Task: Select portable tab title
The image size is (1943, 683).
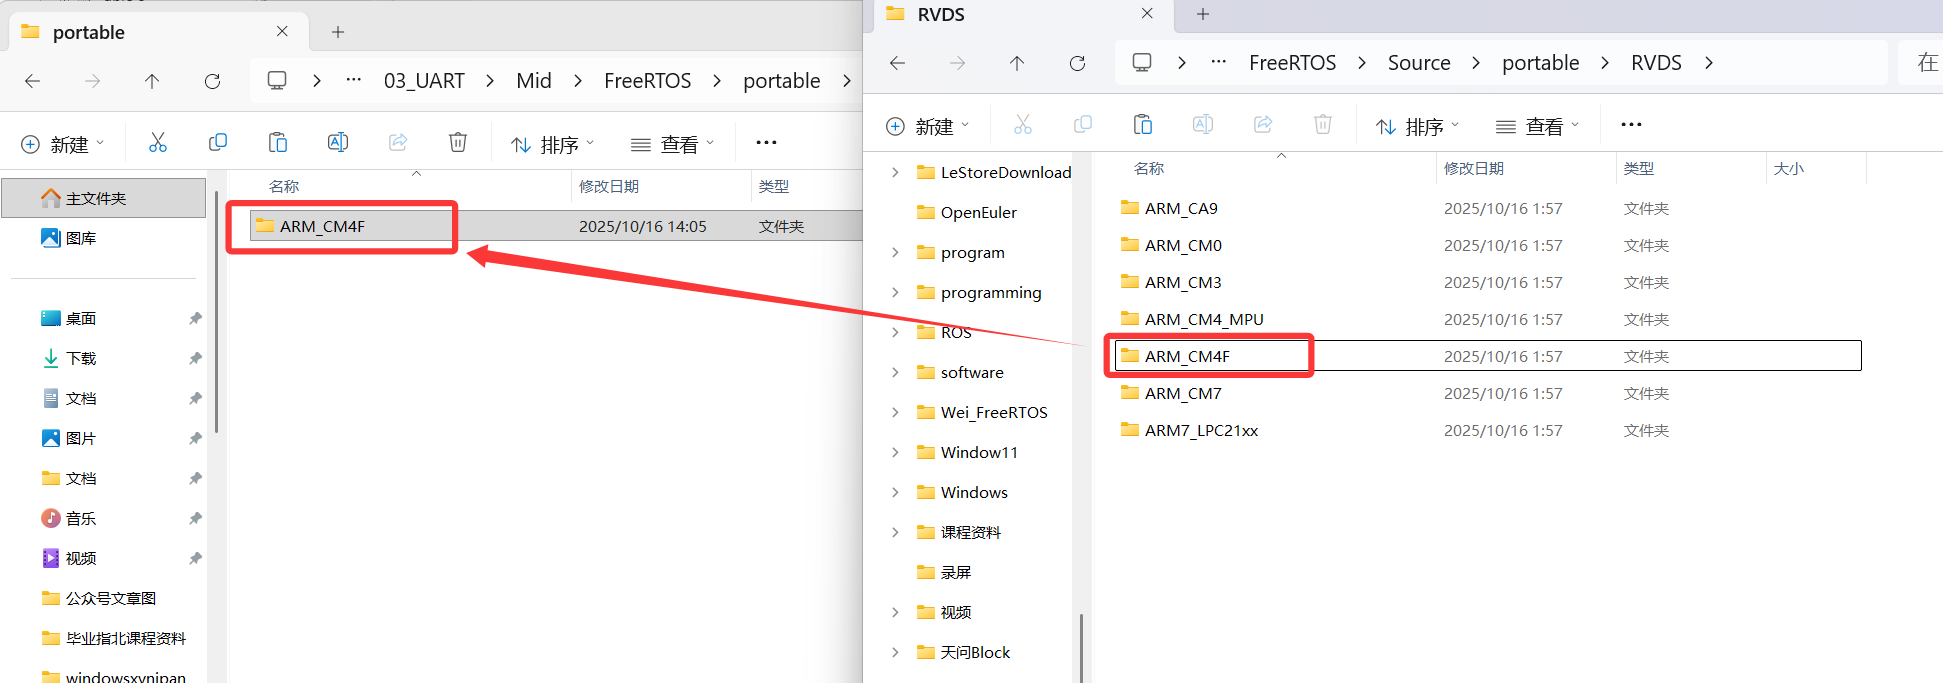Action: click(89, 32)
